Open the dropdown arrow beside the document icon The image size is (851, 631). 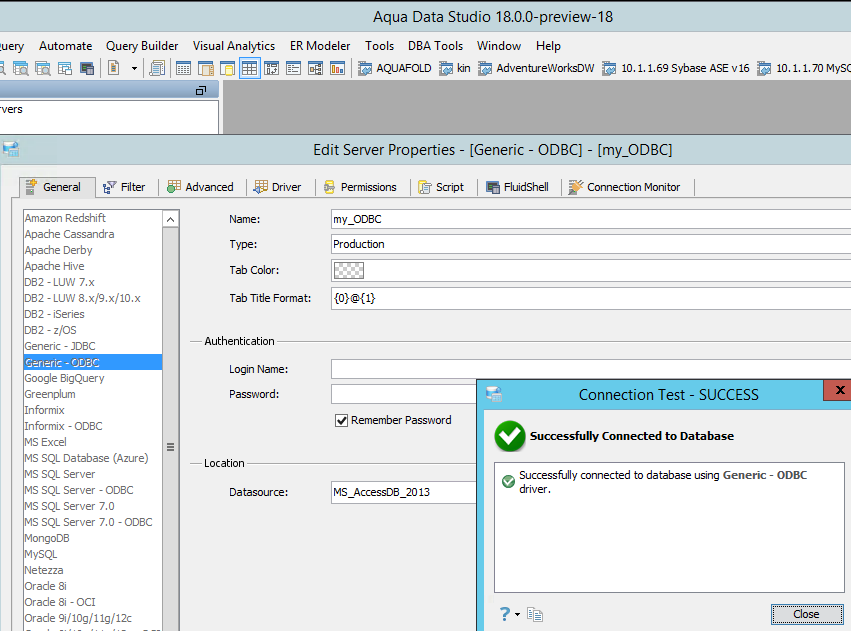click(x=134, y=69)
